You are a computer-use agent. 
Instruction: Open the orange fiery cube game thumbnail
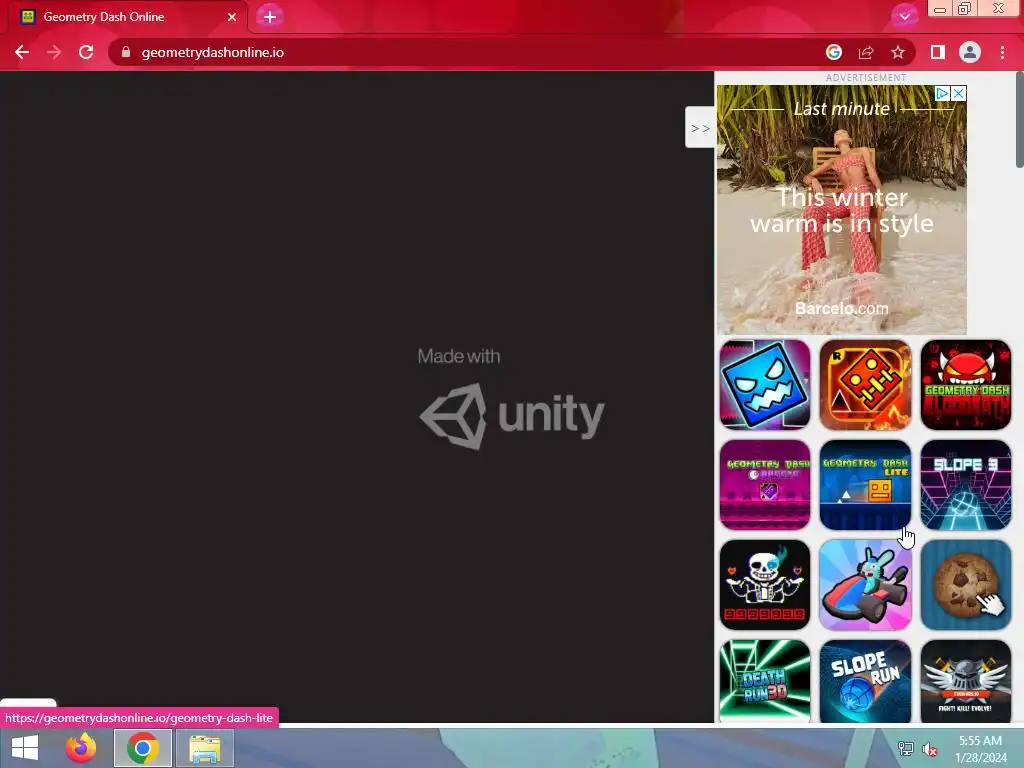pyautogui.click(x=865, y=385)
